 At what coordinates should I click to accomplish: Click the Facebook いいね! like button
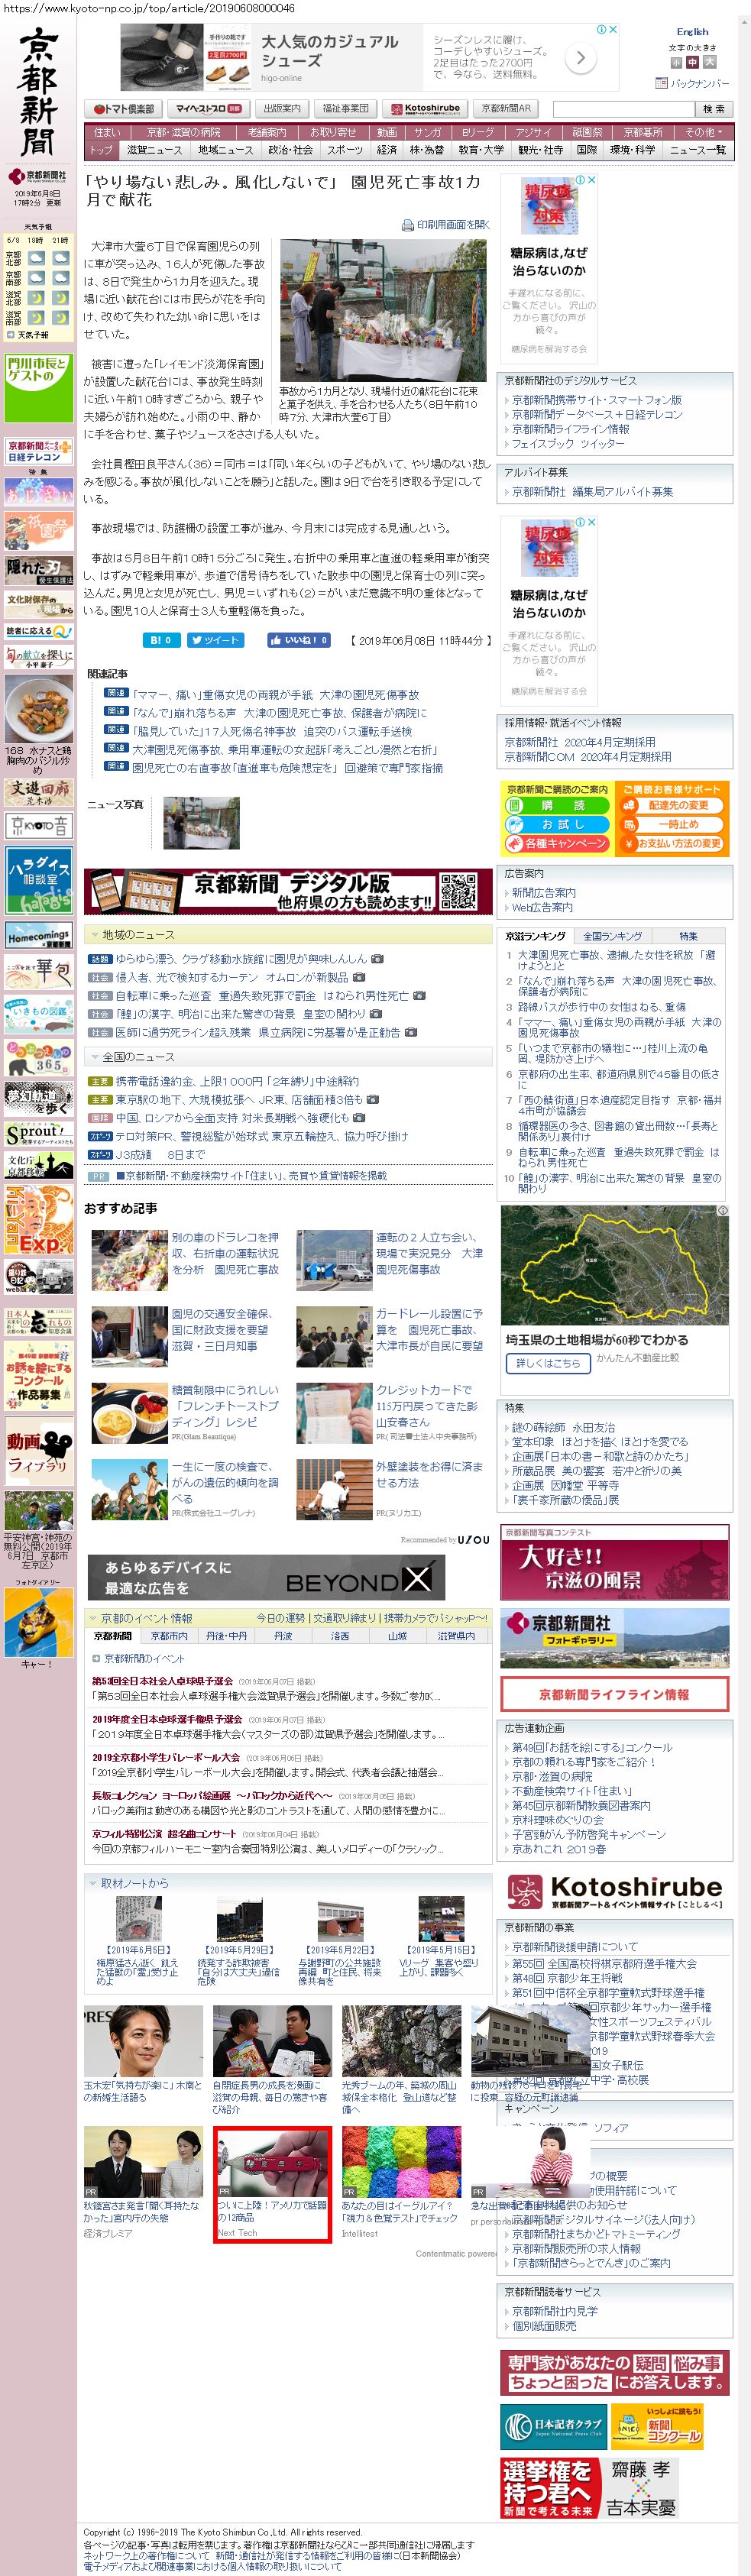point(298,640)
